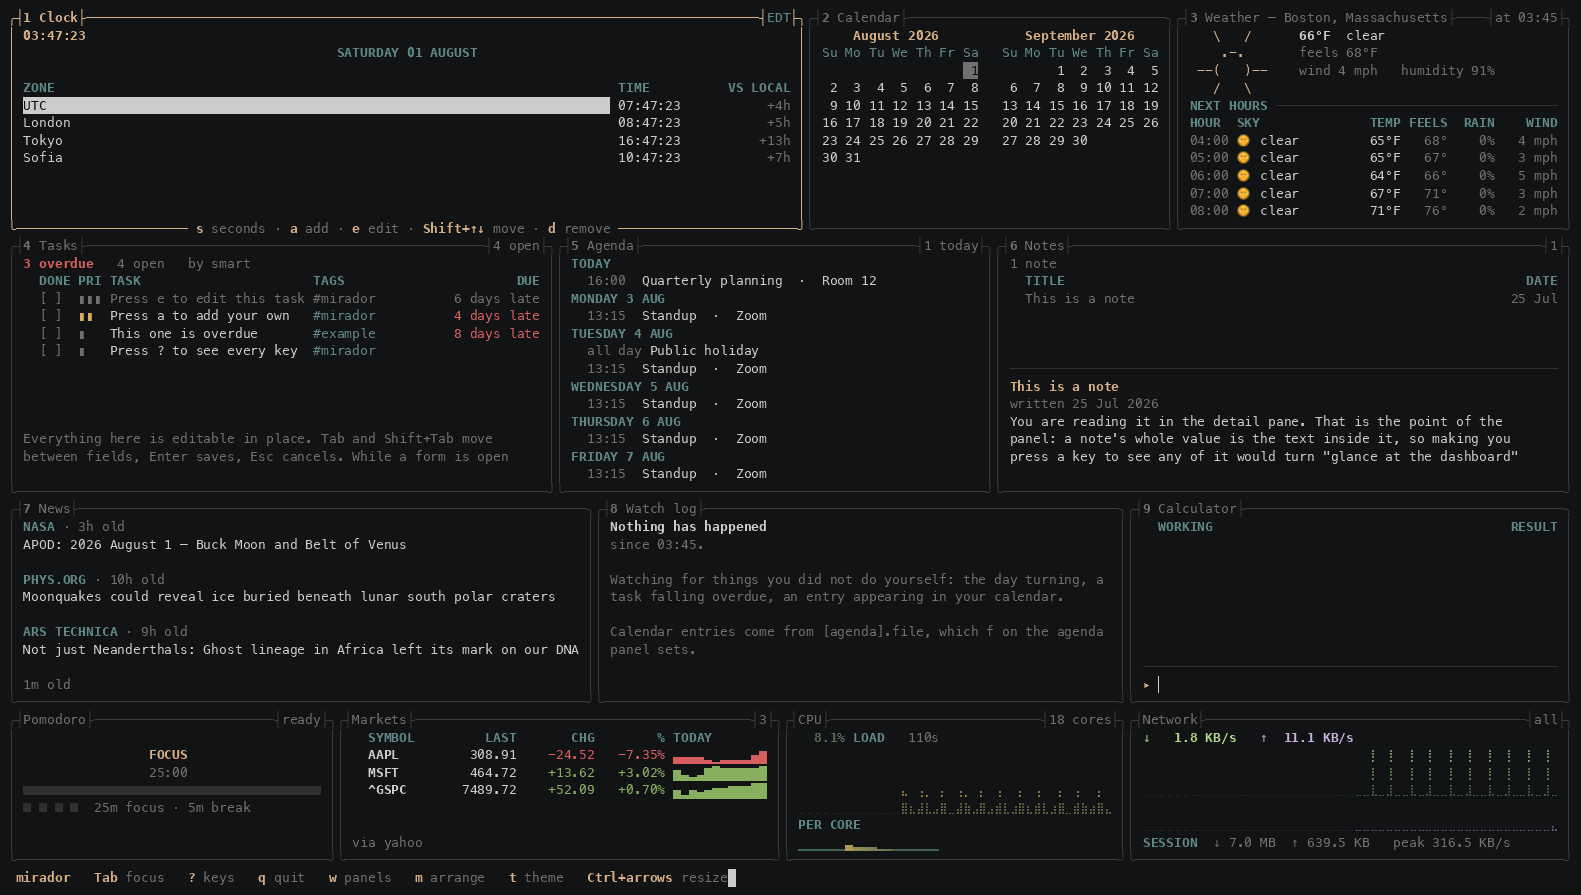Click the sun icon for 05:00 forecast

[1243, 158]
